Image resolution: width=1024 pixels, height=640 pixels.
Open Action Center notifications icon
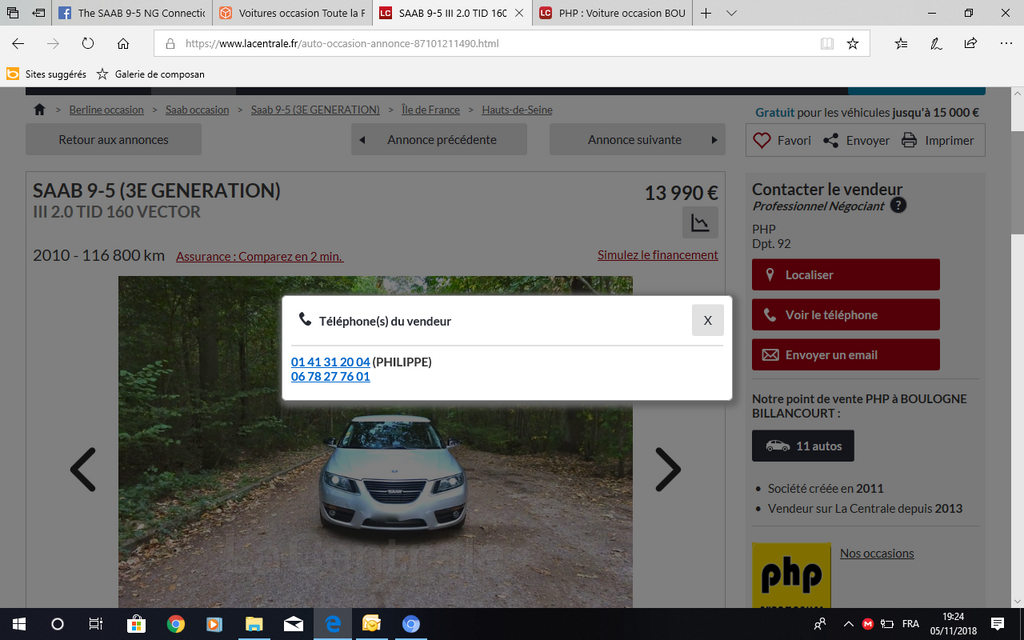[x=997, y=624]
